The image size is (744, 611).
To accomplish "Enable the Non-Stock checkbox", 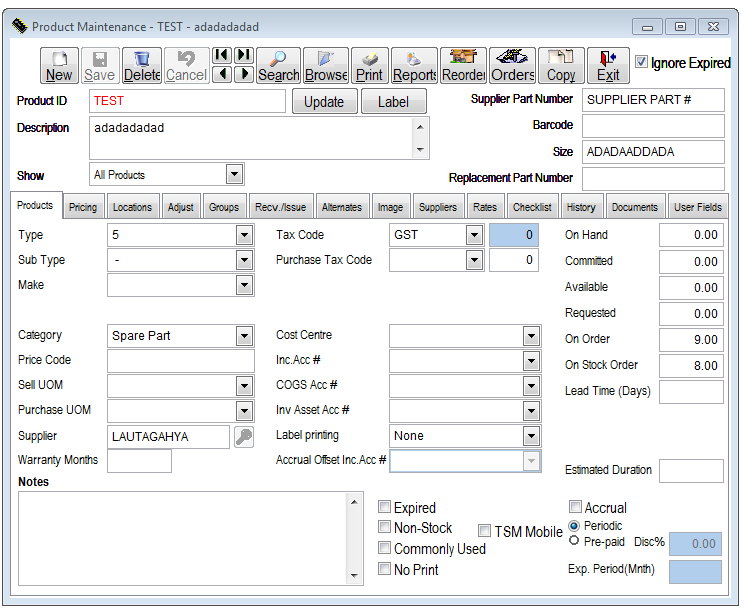I will pos(385,528).
